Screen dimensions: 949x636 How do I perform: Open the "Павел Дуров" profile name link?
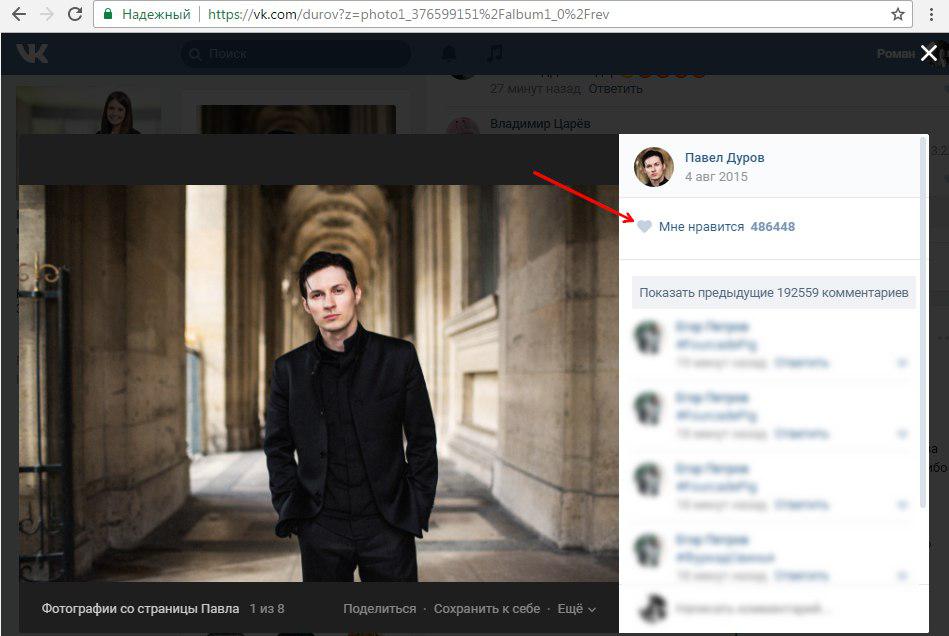point(724,158)
